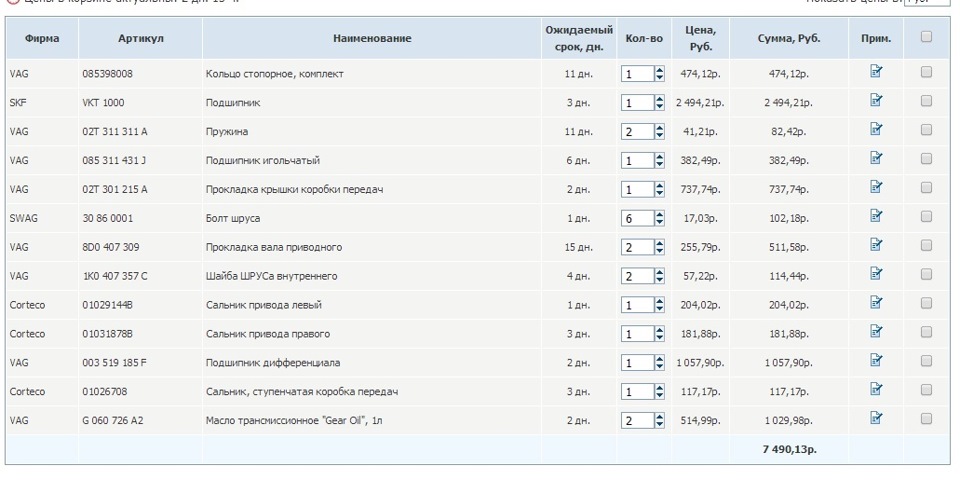Click note icon for Болт шруса row
Image resolution: width=960 pixels, height=480 pixels.
[x=876, y=216]
